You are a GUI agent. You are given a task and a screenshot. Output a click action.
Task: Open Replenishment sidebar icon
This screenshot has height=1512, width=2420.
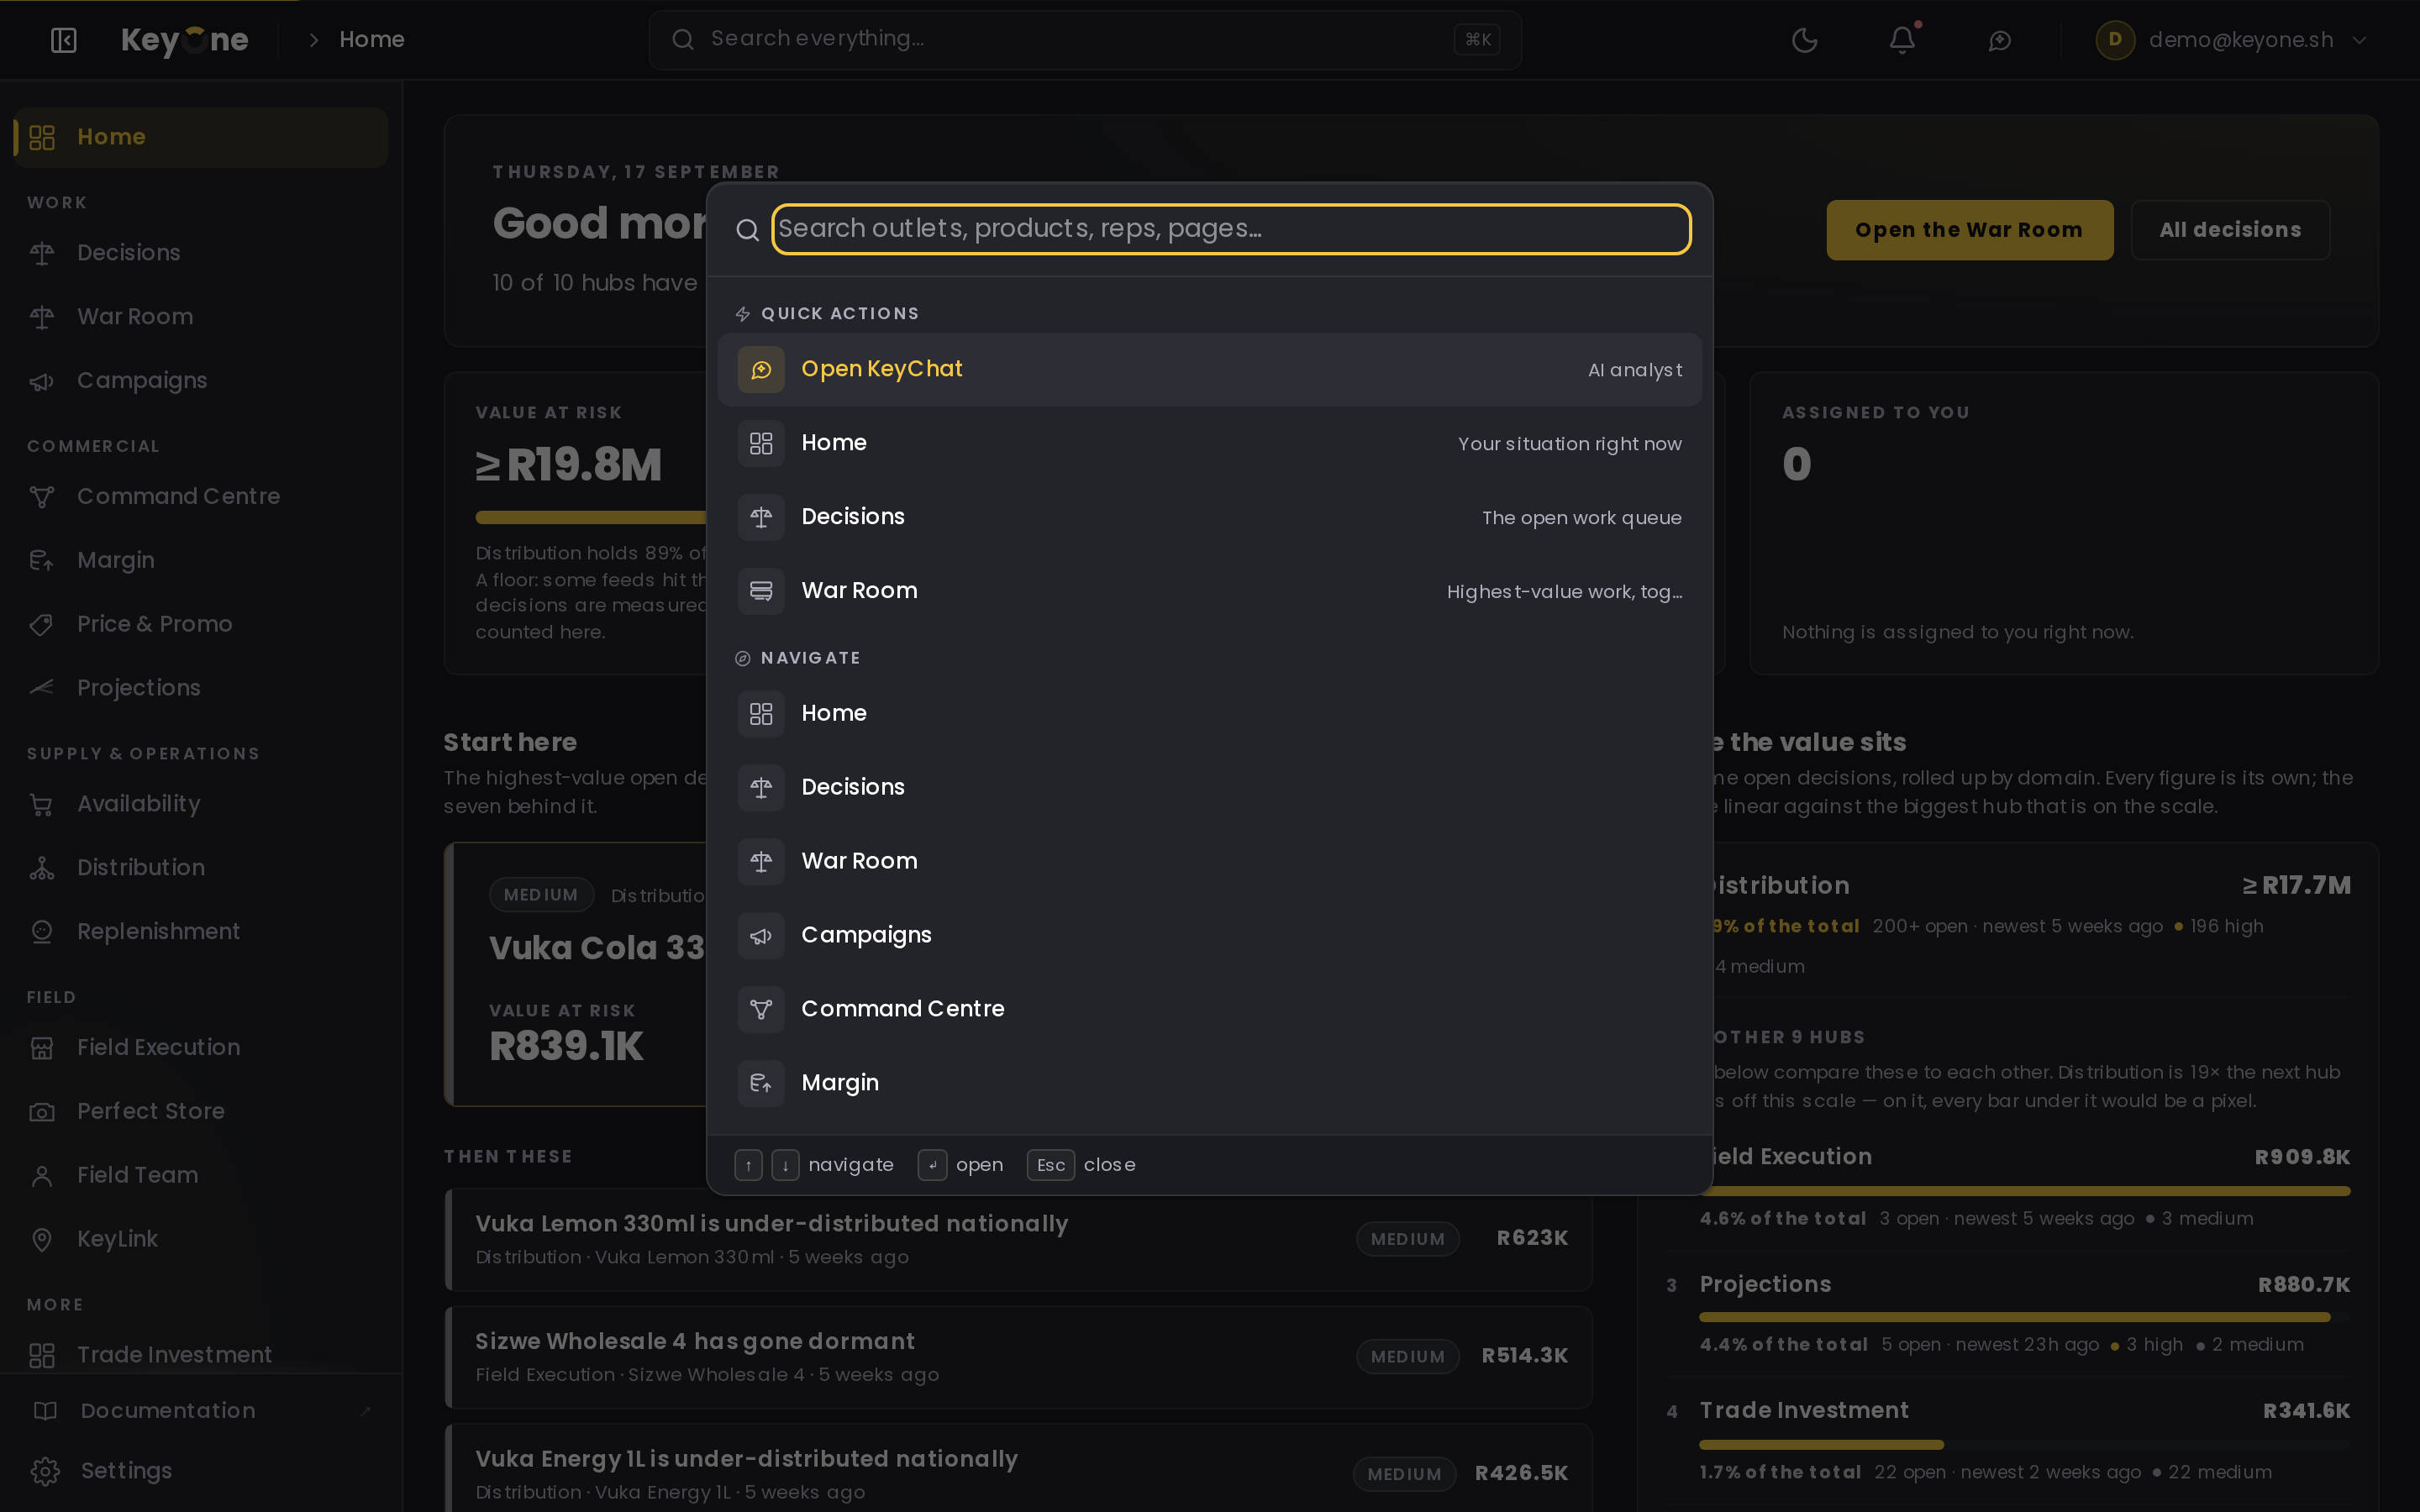click(x=41, y=932)
